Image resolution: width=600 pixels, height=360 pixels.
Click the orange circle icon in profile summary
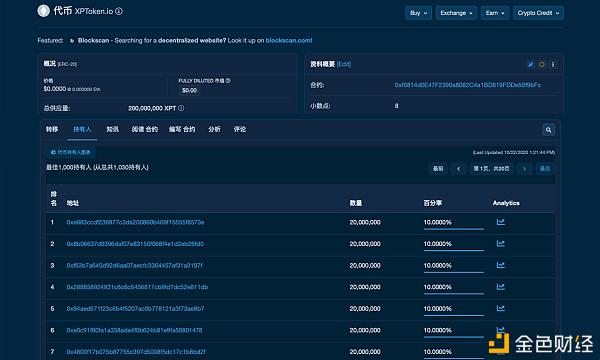[x=541, y=64]
